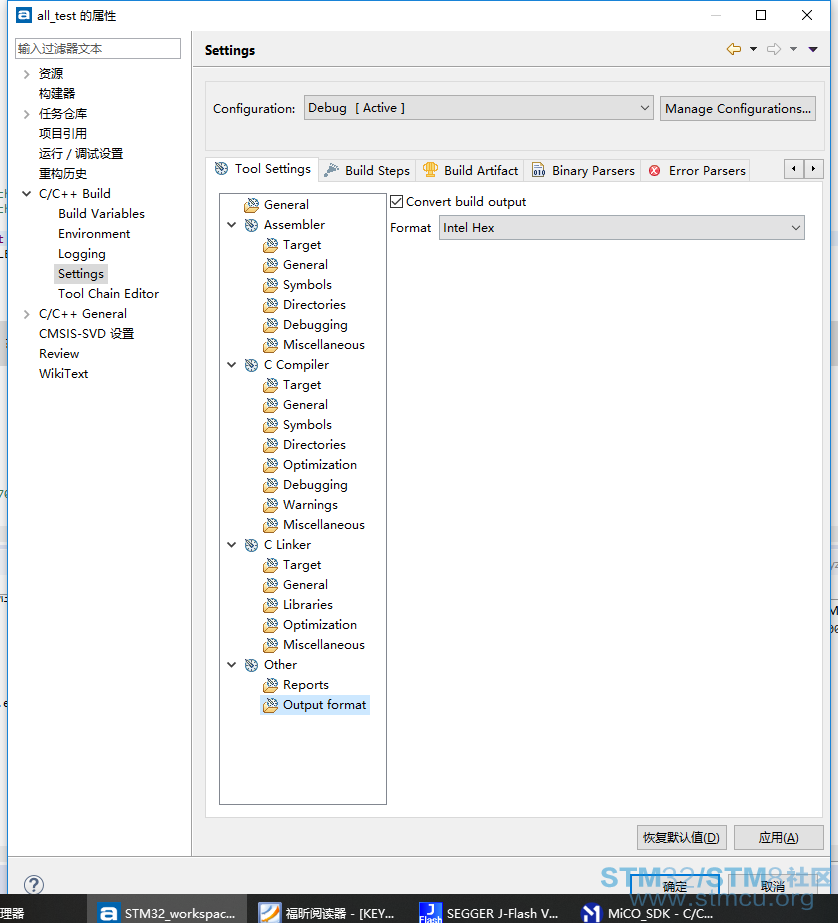Select the Reports entry under Other
The image size is (838, 923).
coord(305,685)
